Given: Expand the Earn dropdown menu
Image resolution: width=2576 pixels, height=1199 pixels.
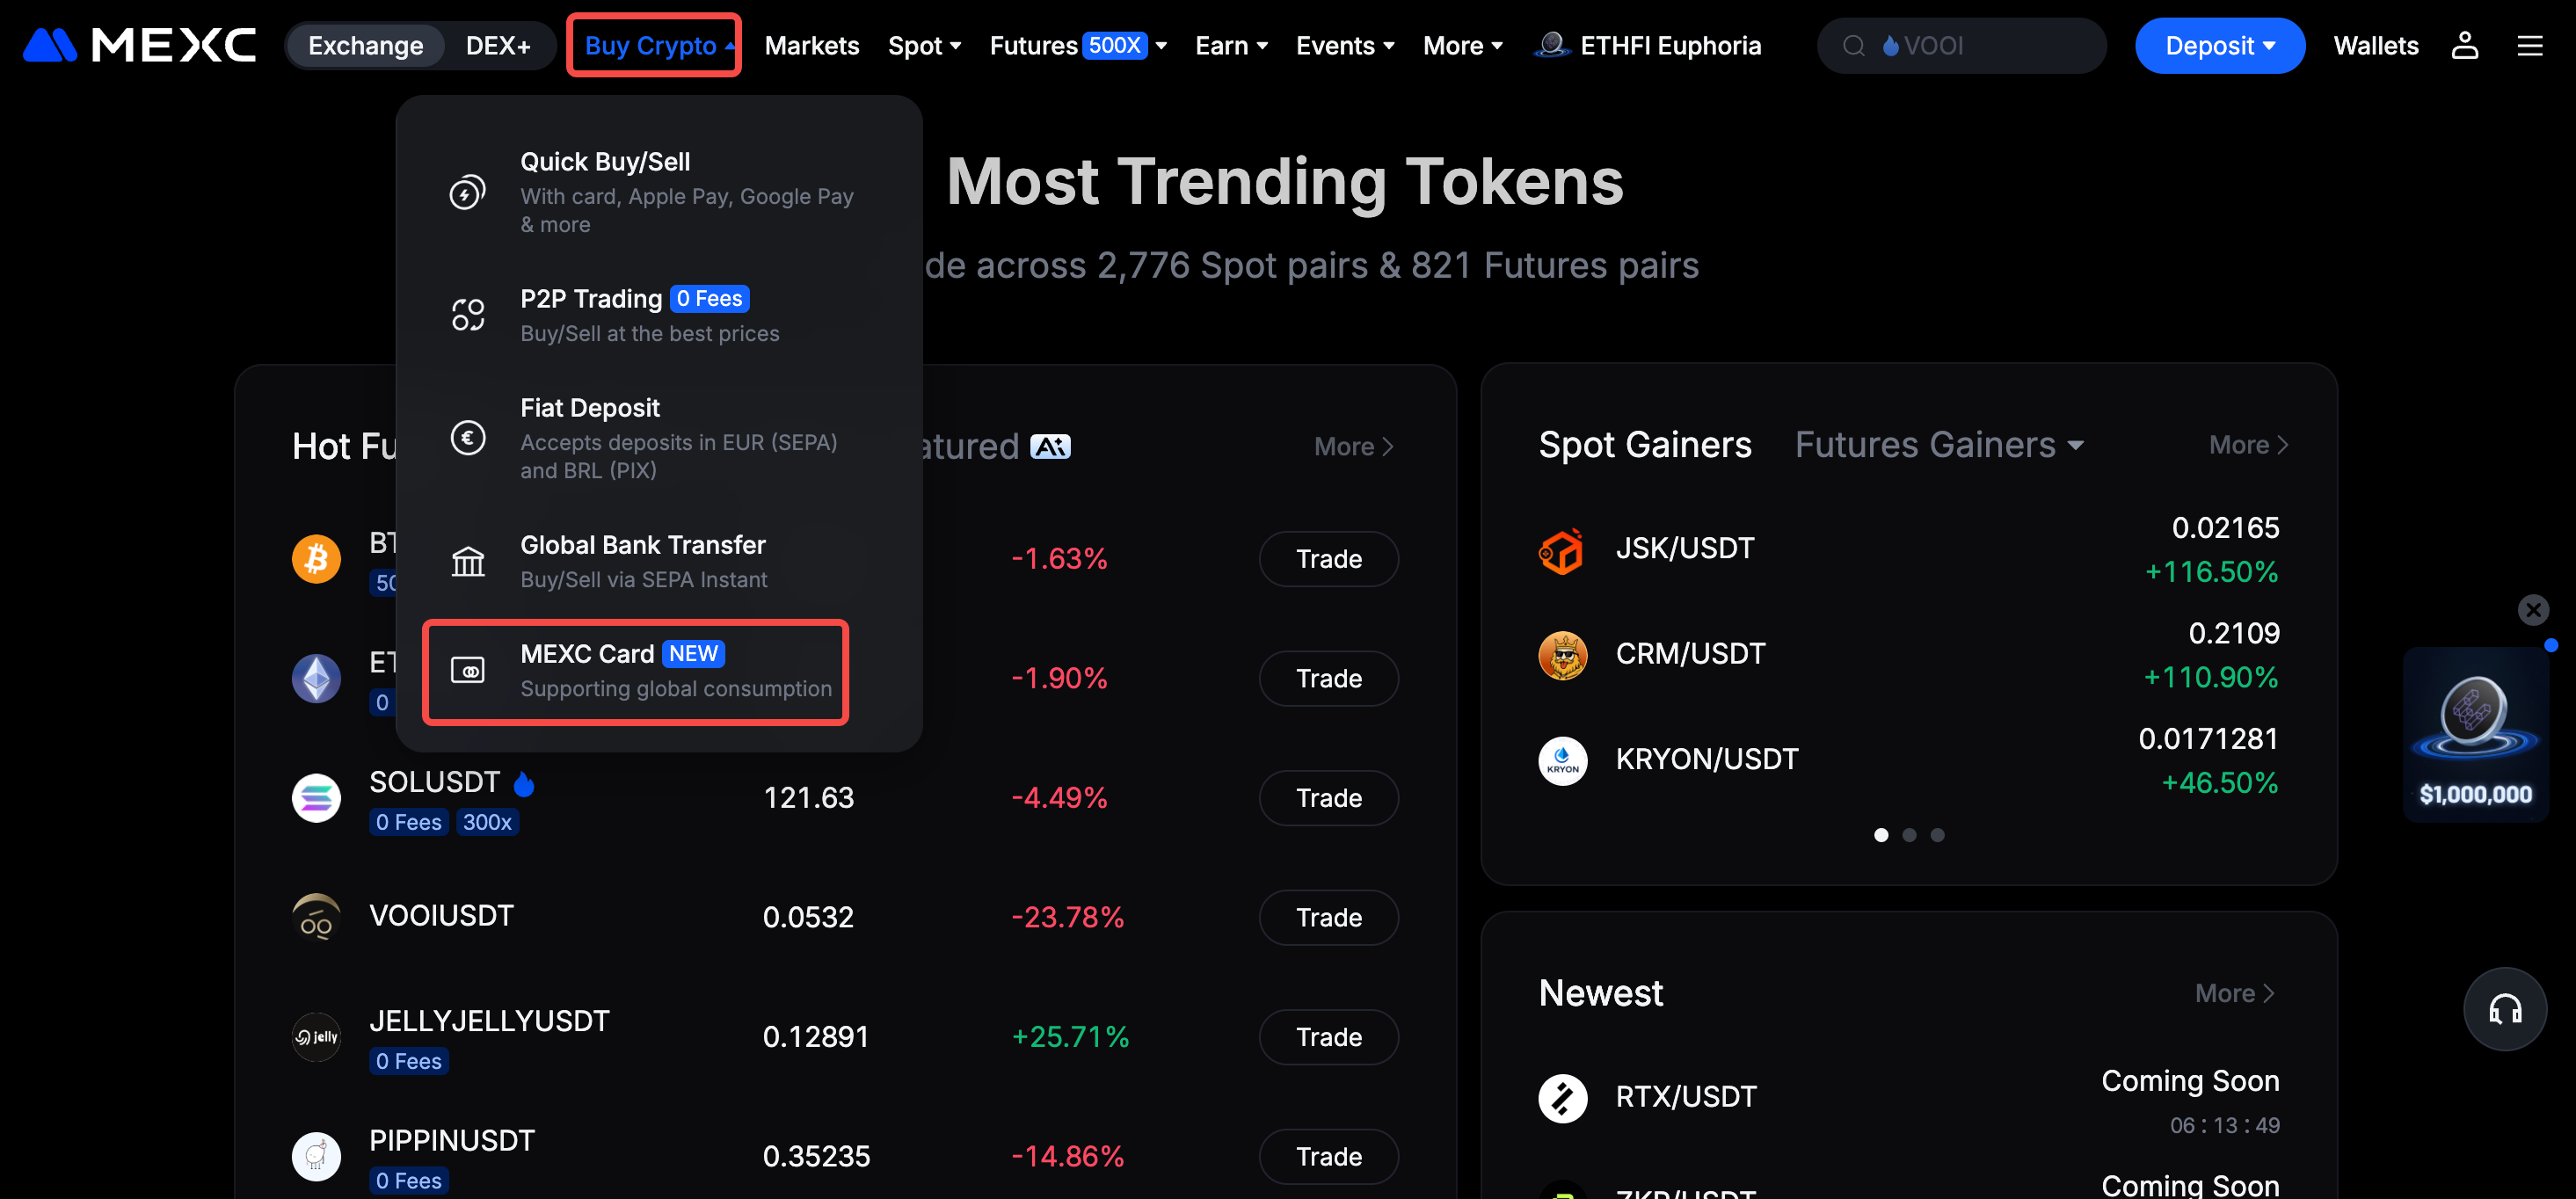Looking at the screenshot, I should tap(1231, 45).
